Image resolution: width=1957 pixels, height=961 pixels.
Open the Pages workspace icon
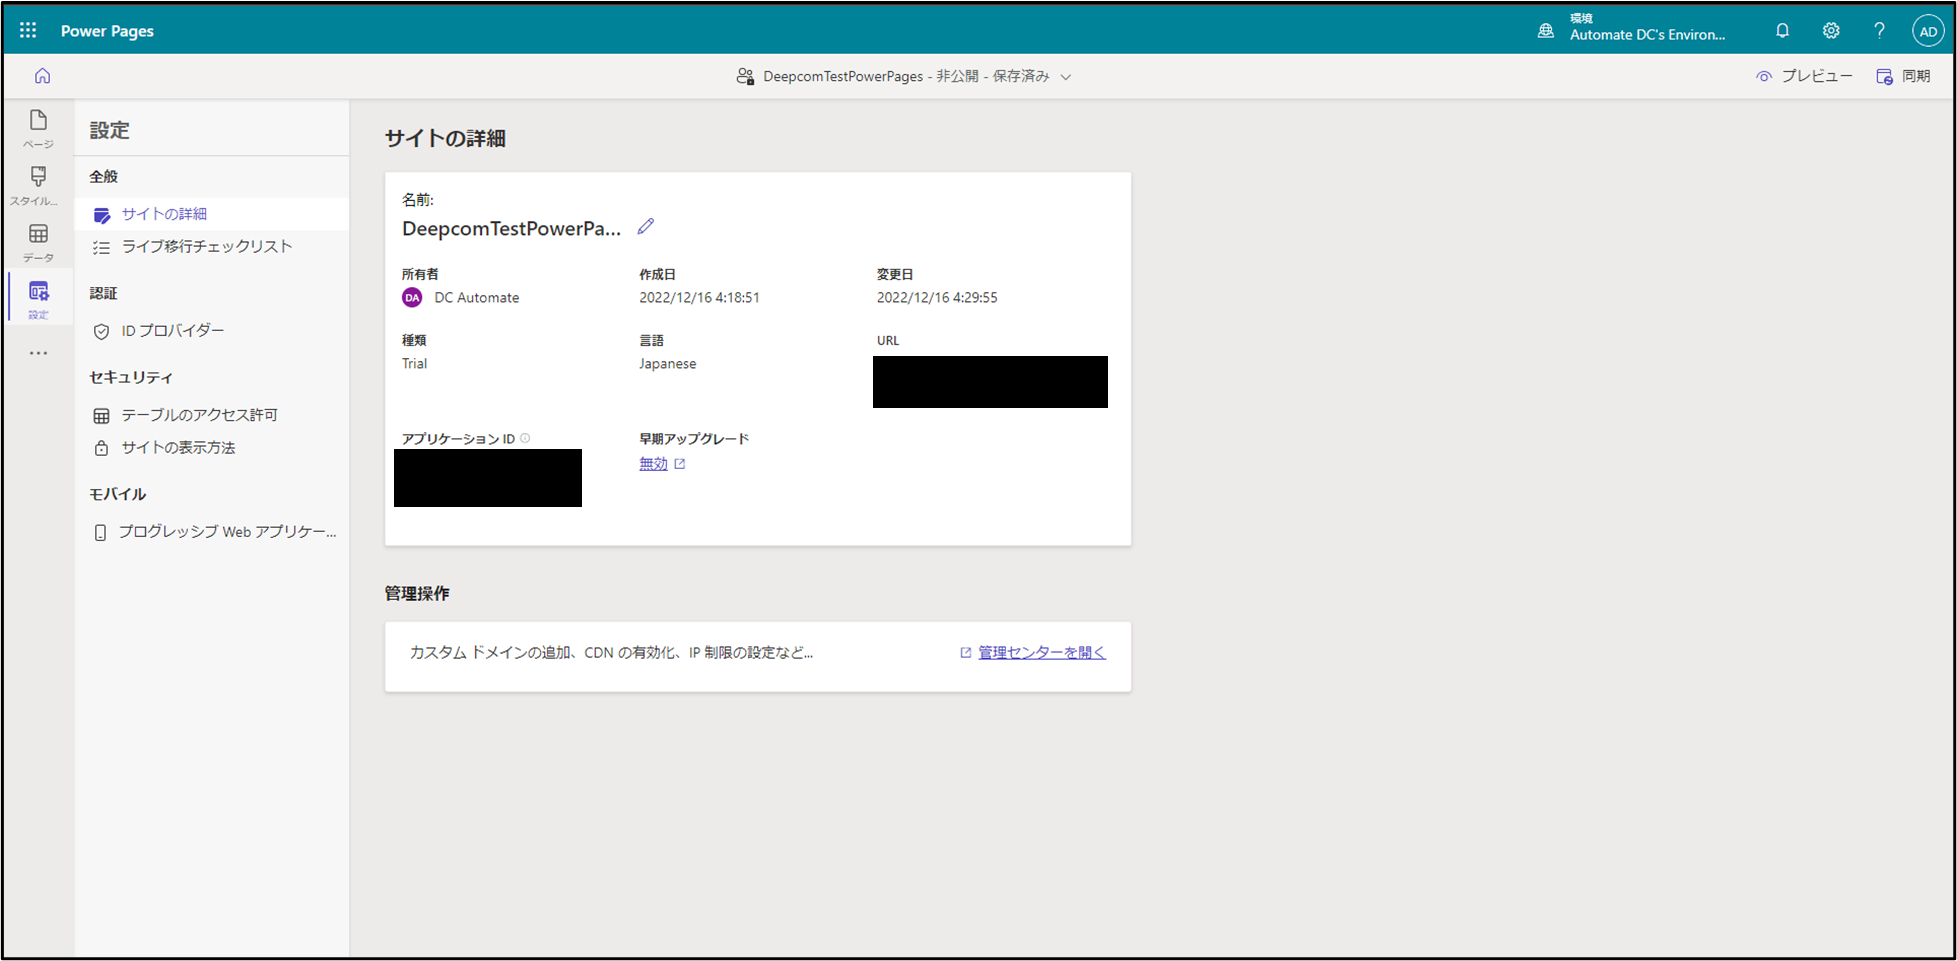click(x=38, y=128)
